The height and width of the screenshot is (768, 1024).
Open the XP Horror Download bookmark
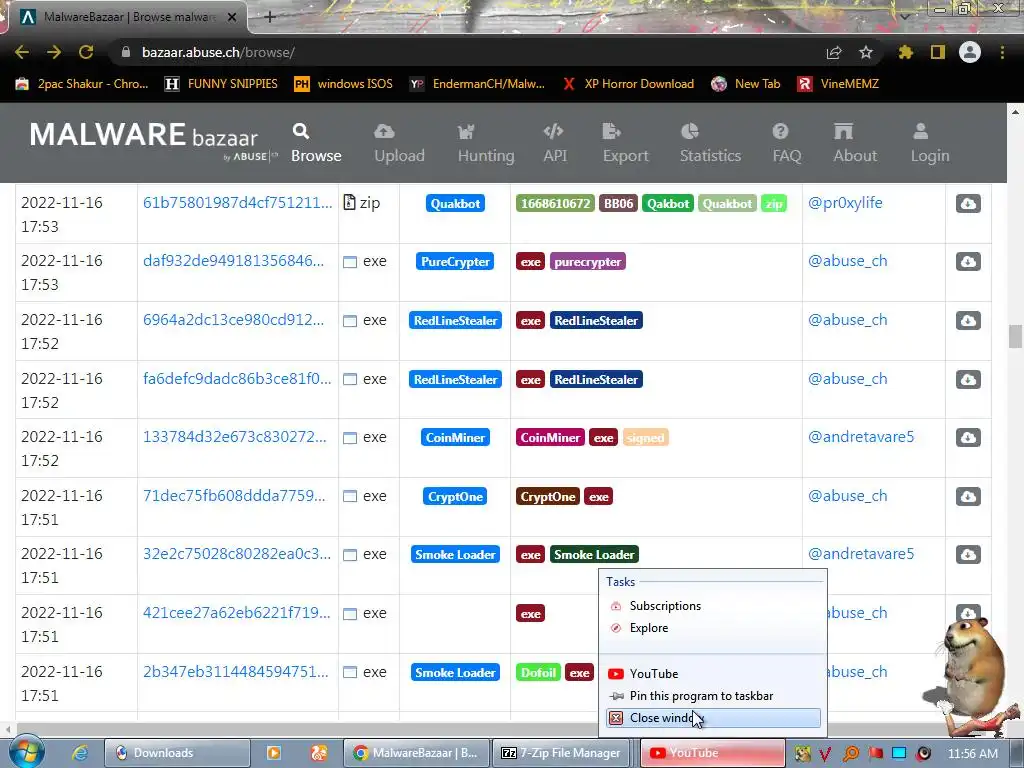[628, 84]
